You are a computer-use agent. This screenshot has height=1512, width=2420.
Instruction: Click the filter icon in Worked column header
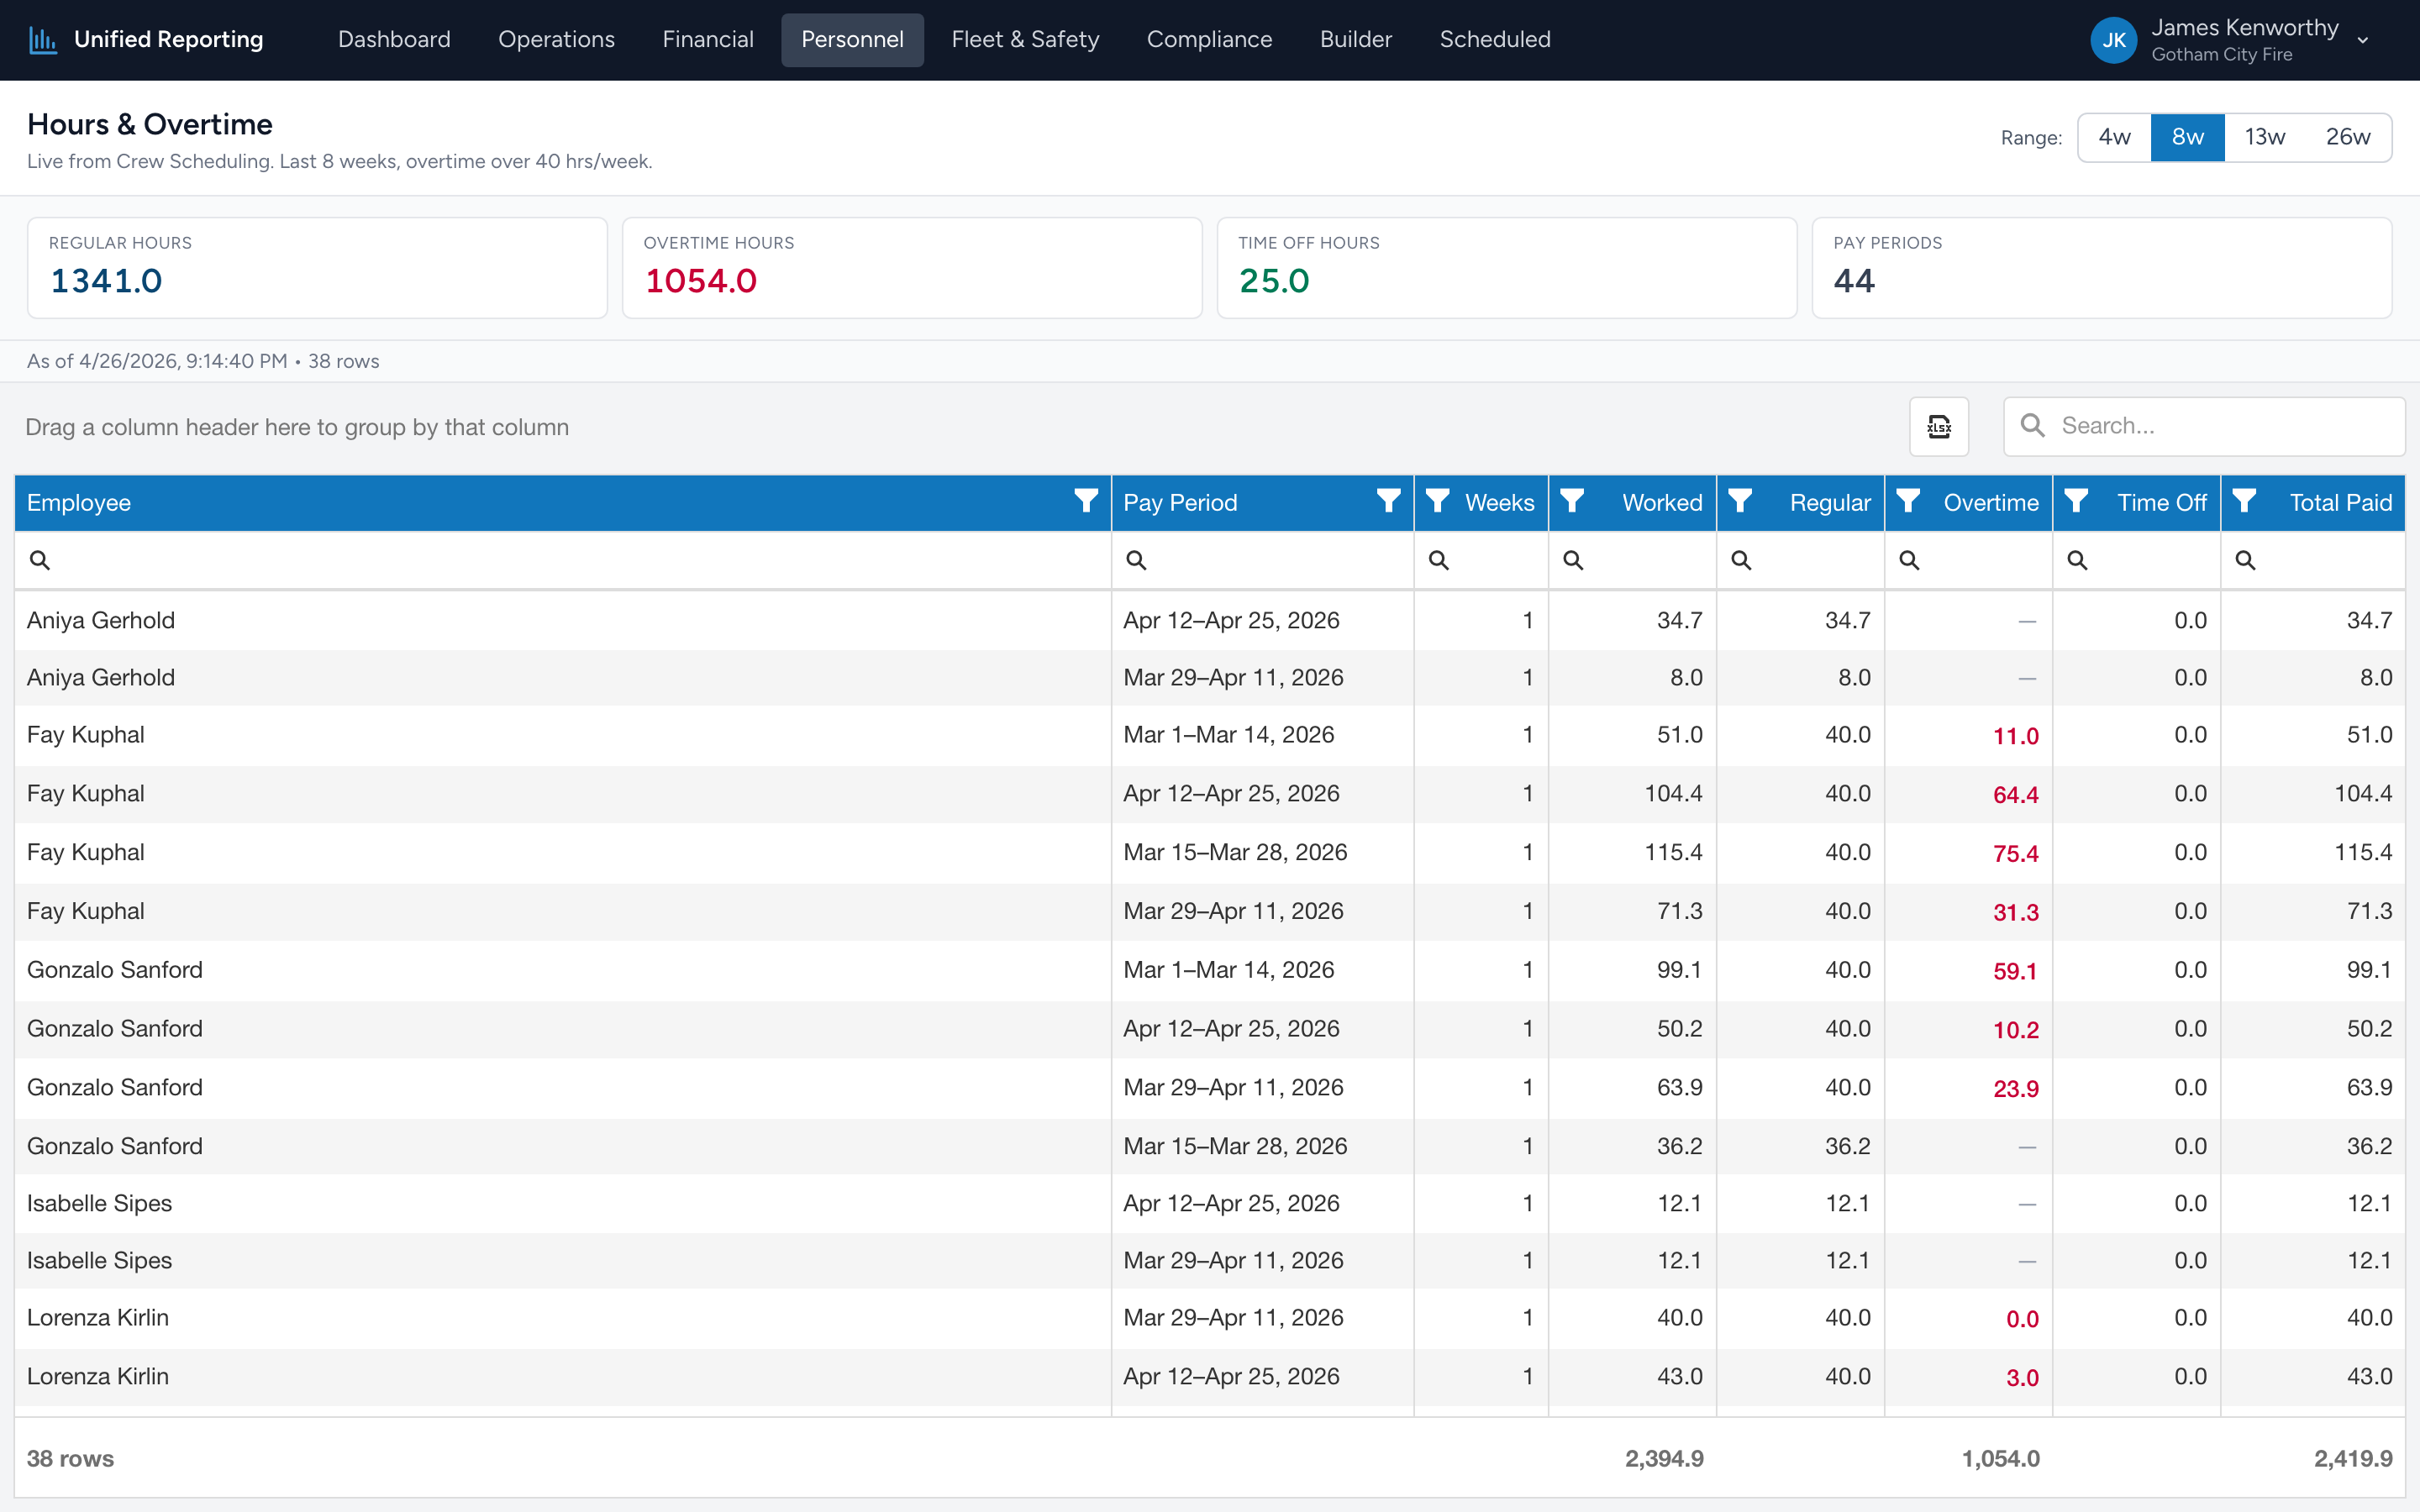coord(1572,501)
